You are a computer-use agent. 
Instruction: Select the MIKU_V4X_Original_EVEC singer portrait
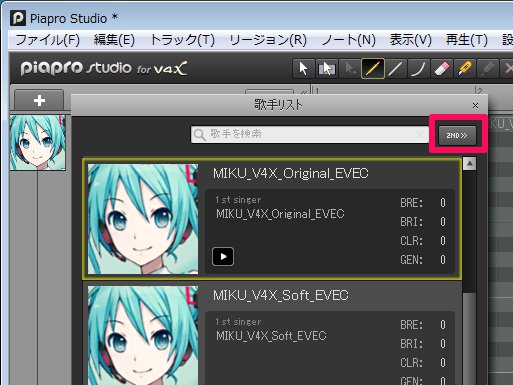pos(143,219)
